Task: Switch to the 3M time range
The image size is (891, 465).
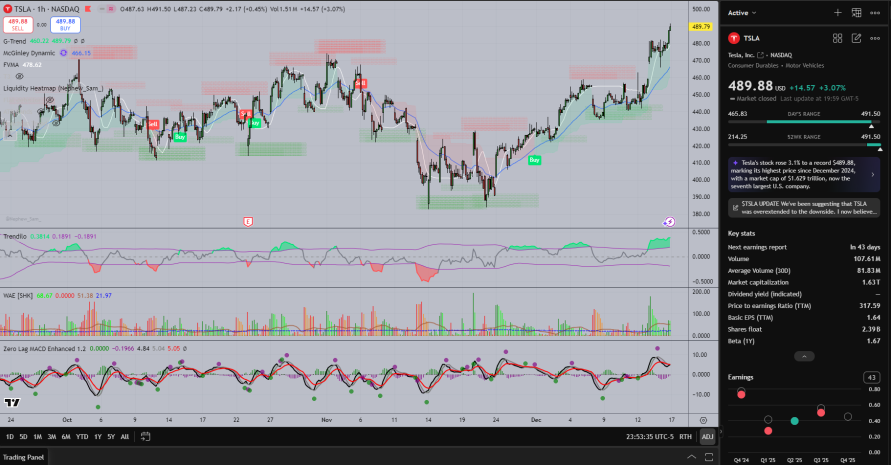Action: tap(52, 437)
